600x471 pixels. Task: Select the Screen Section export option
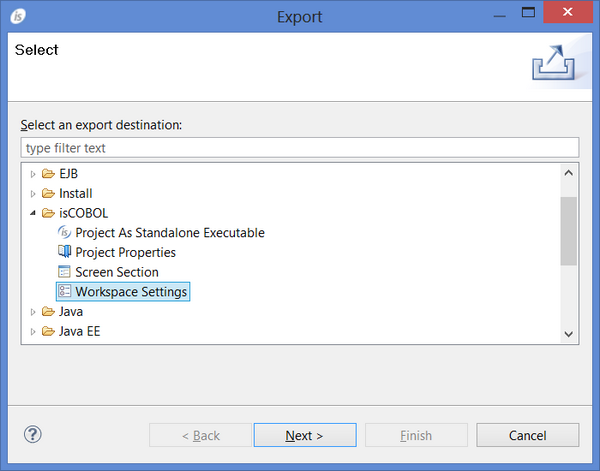[x=116, y=272]
